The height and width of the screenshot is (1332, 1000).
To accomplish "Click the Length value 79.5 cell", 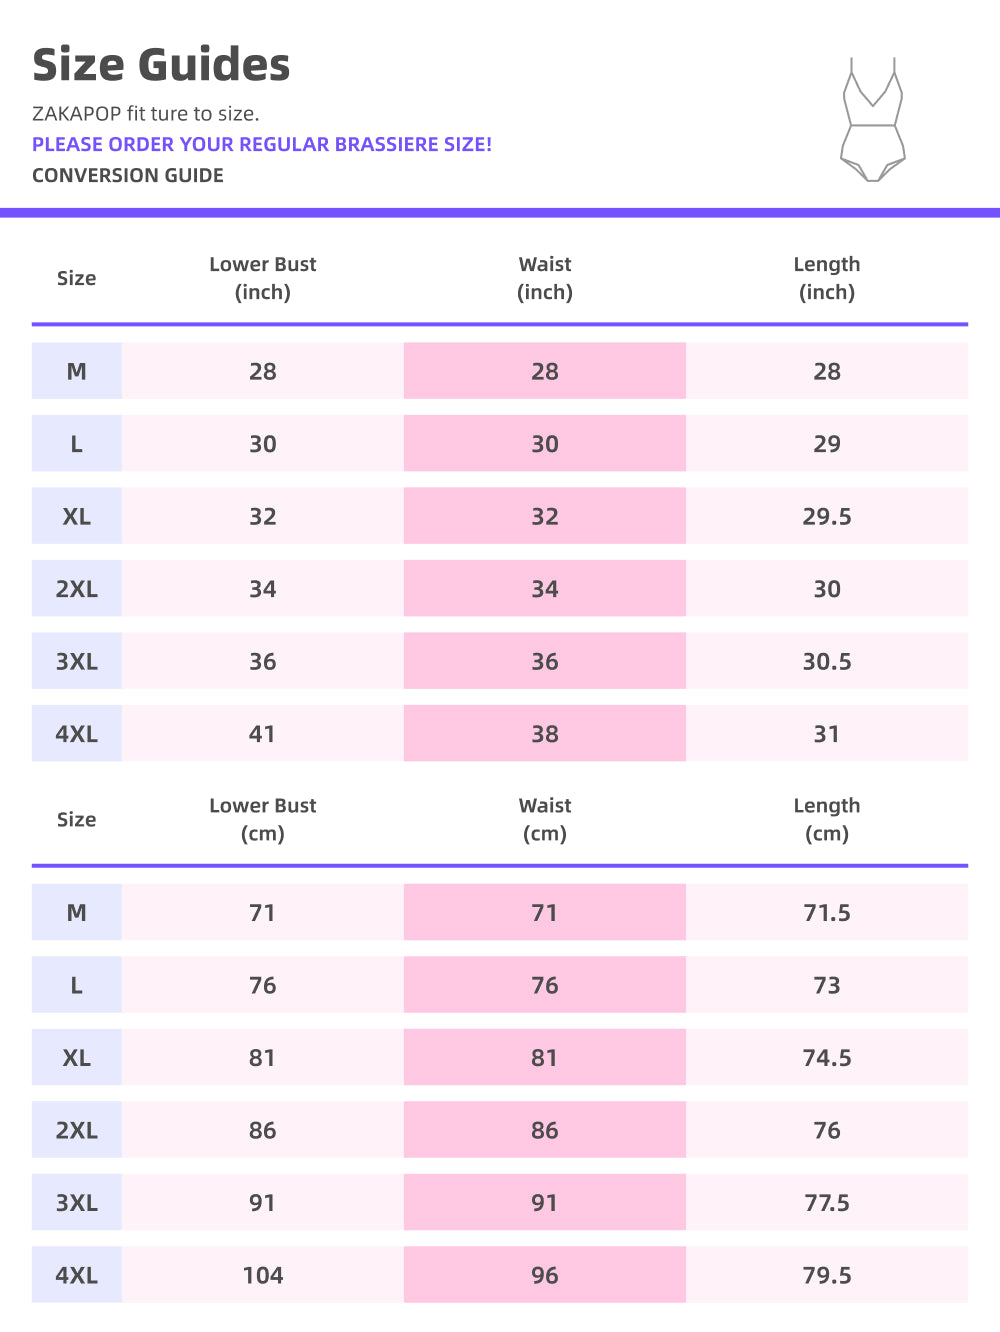I will point(827,1275).
